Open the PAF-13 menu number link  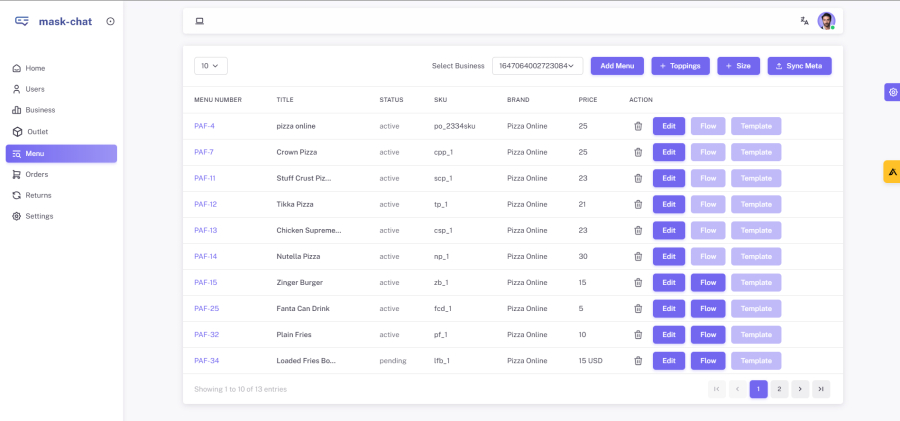tap(205, 230)
